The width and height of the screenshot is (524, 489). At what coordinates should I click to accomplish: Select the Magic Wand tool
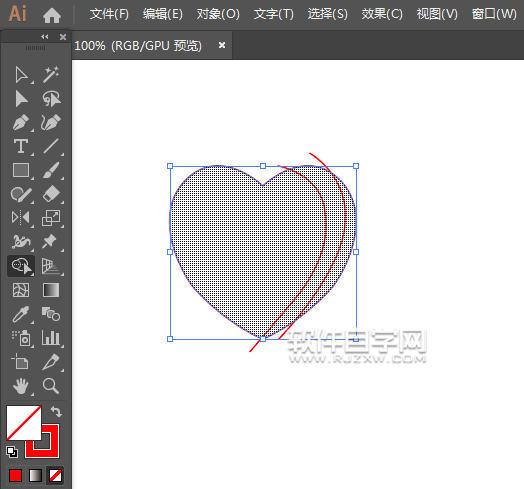(x=51, y=74)
